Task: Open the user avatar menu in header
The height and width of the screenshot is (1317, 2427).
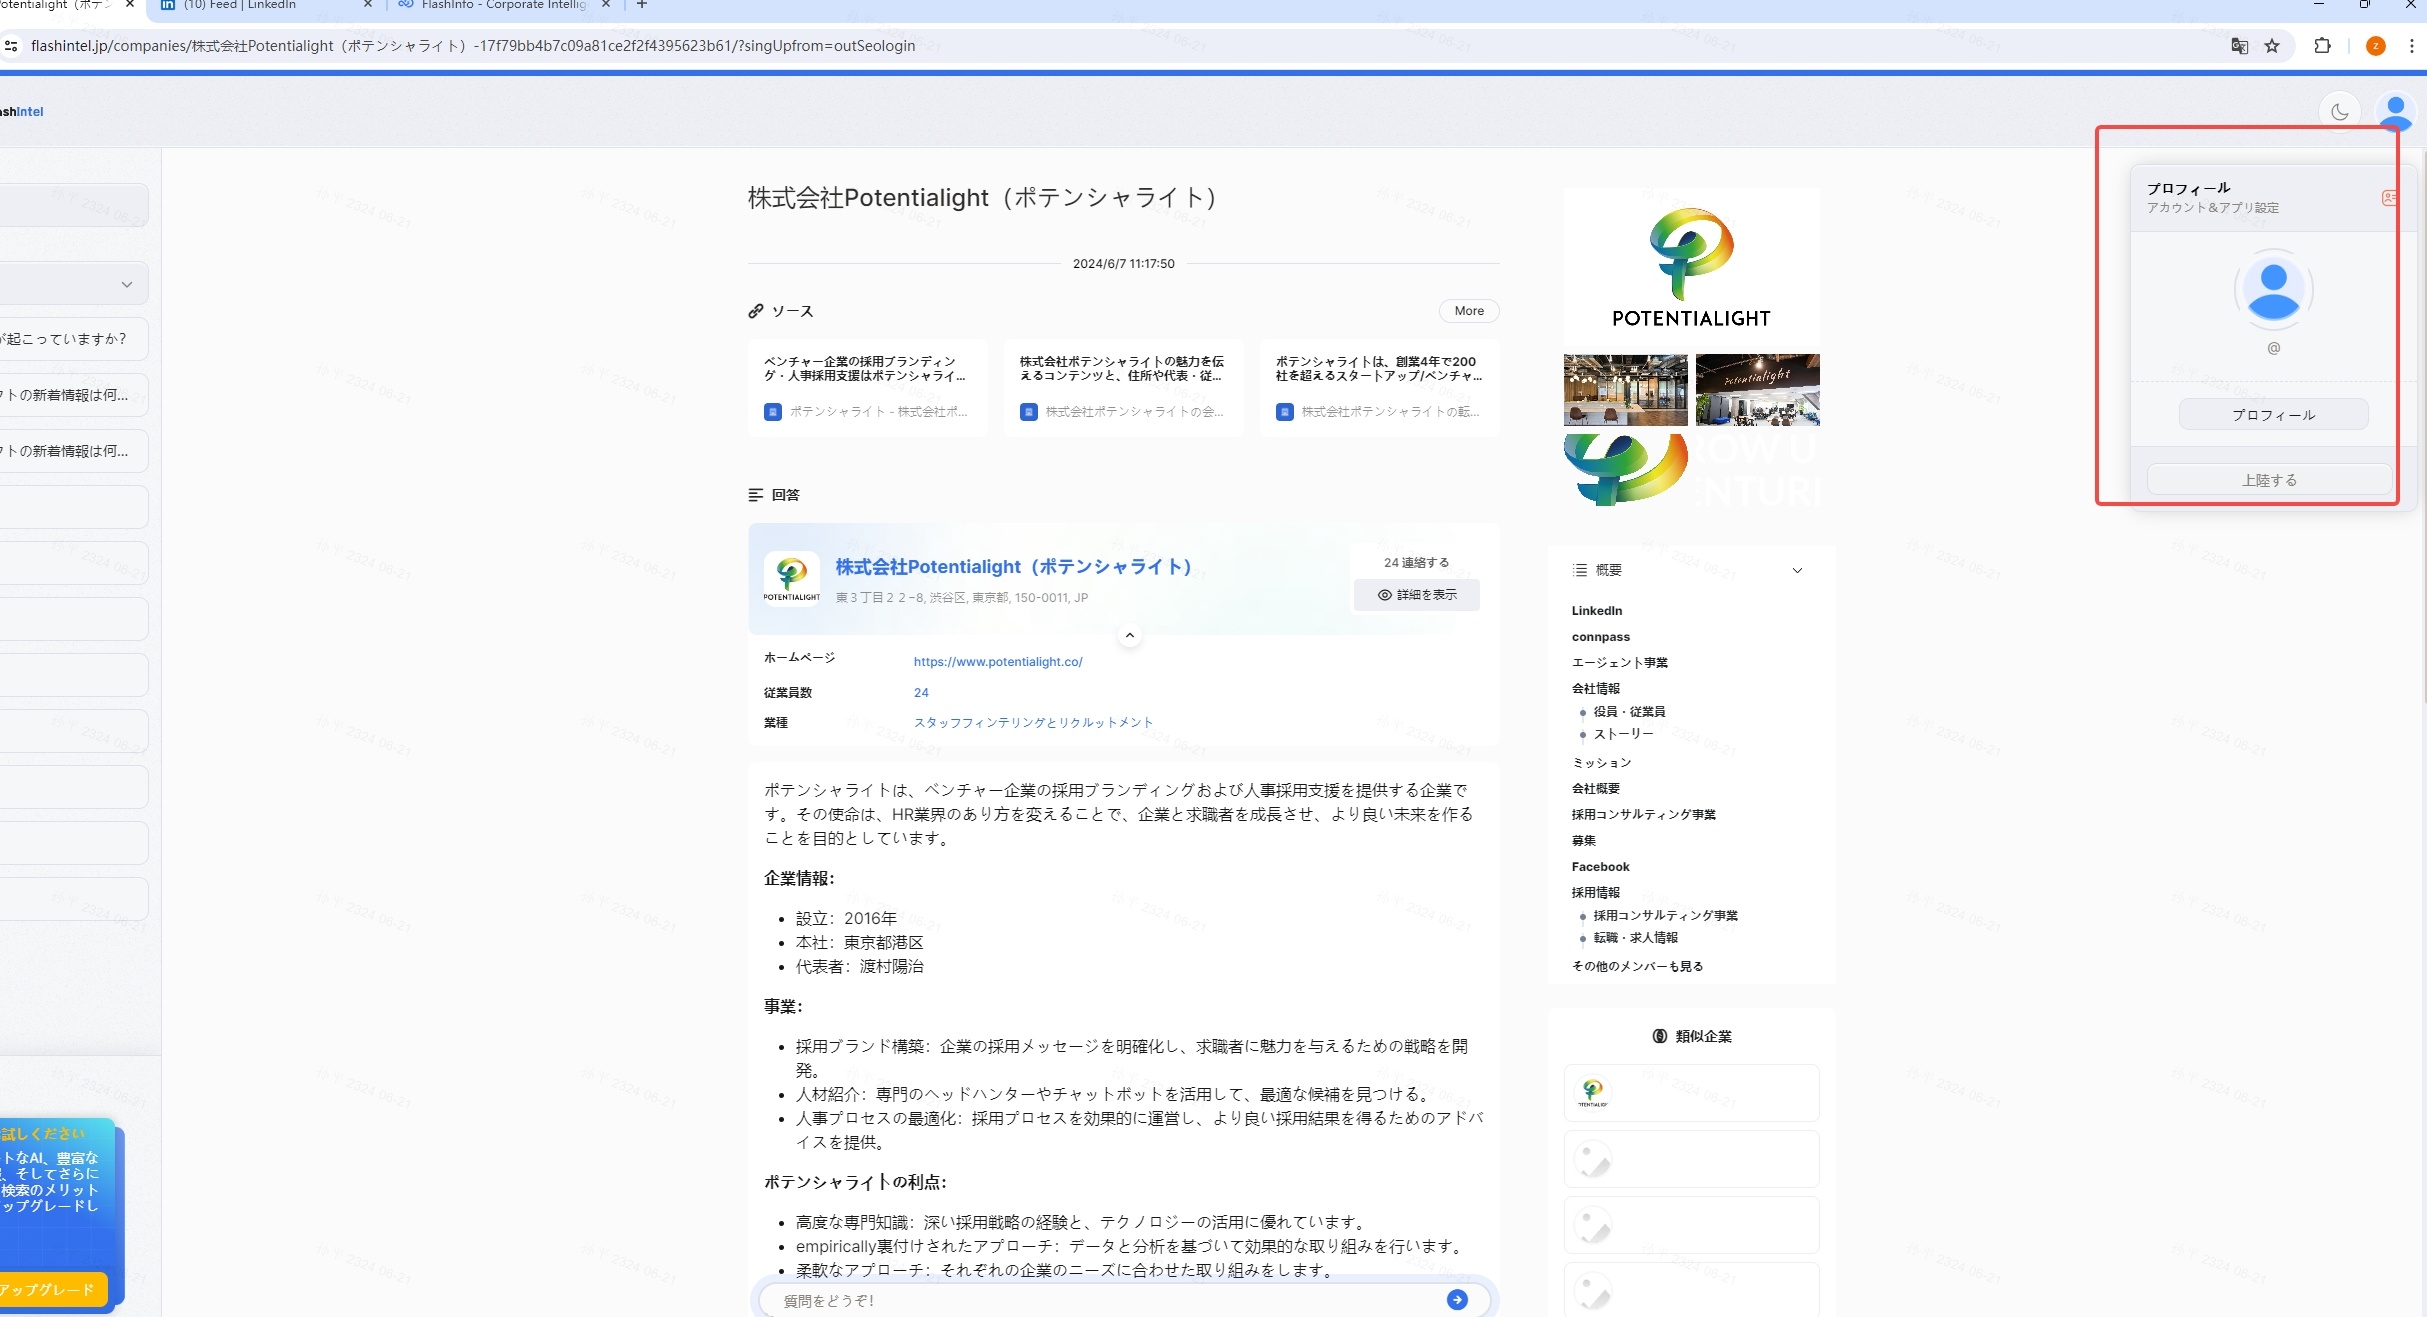Action: [2395, 112]
